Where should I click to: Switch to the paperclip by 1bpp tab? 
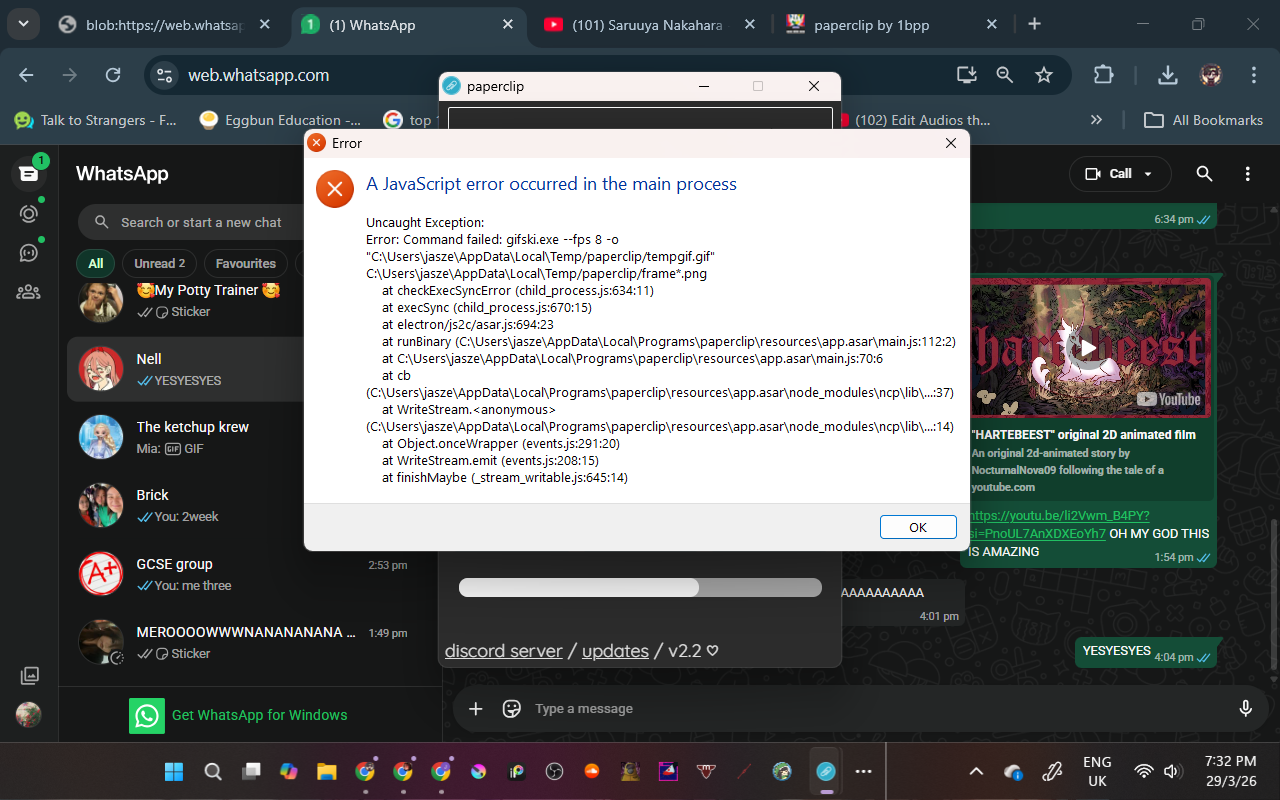(x=892, y=25)
